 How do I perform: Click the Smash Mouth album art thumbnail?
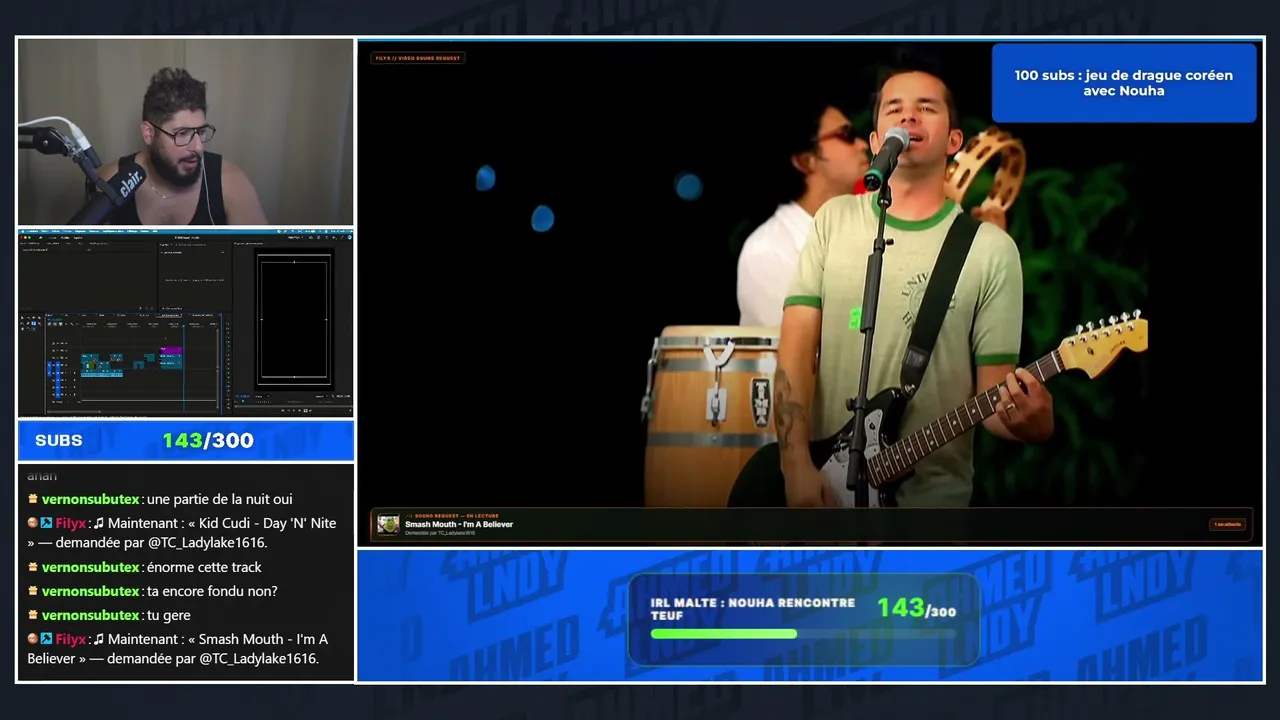pyautogui.click(x=388, y=525)
